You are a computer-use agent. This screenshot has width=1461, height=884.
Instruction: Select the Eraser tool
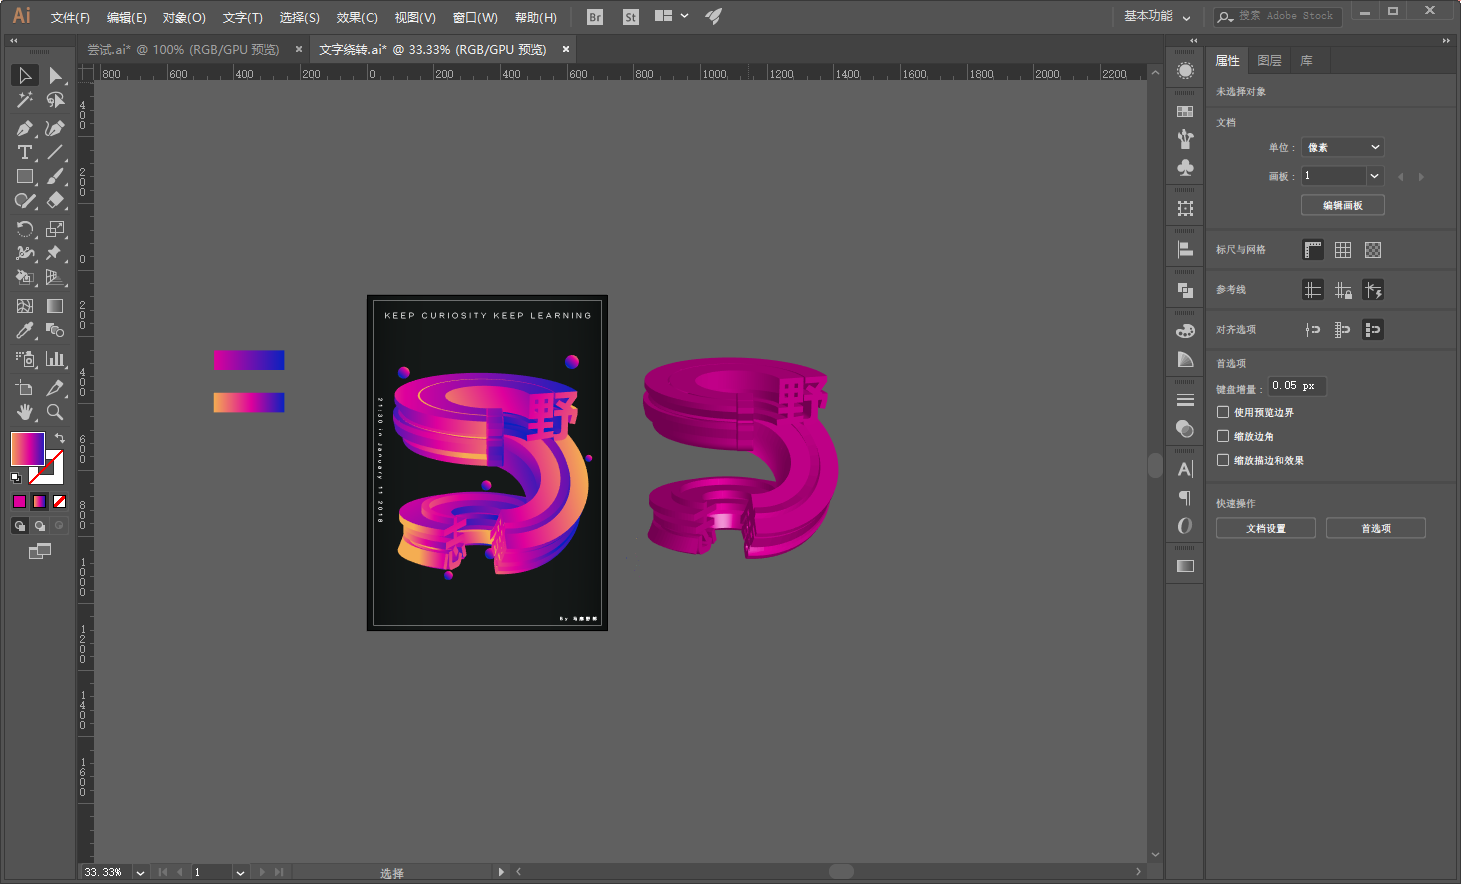pyautogui.click(x=55, y=200)
